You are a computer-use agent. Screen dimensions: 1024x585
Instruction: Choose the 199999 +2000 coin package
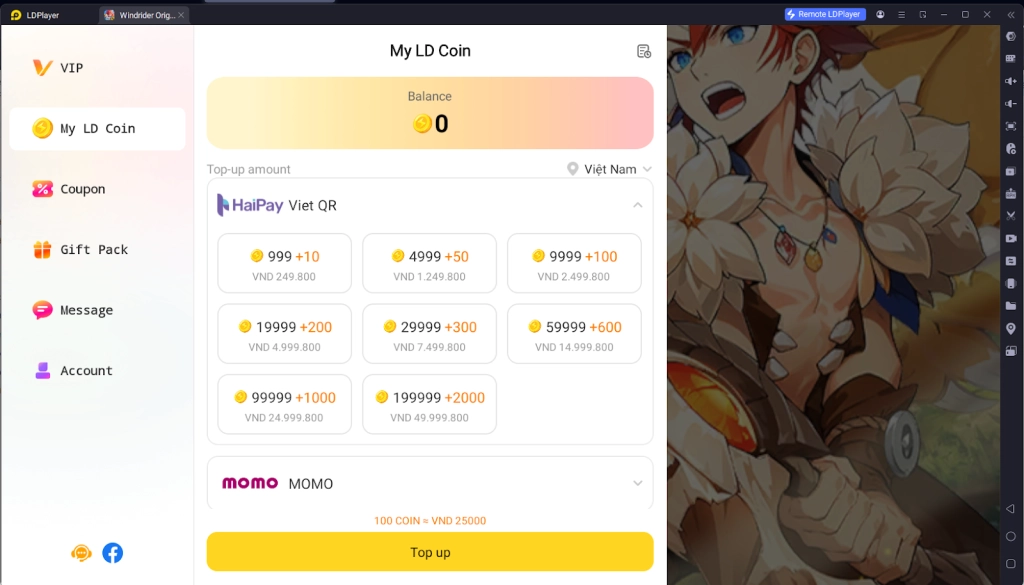pyautogui.click(x=430, y=404)
